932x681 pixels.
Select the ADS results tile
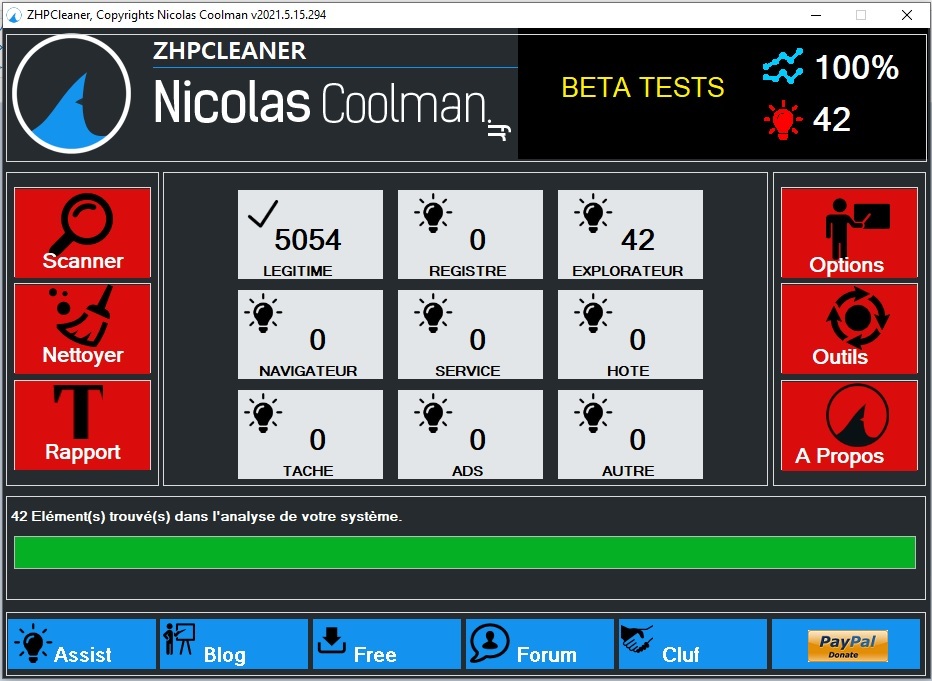coord(470,434)
